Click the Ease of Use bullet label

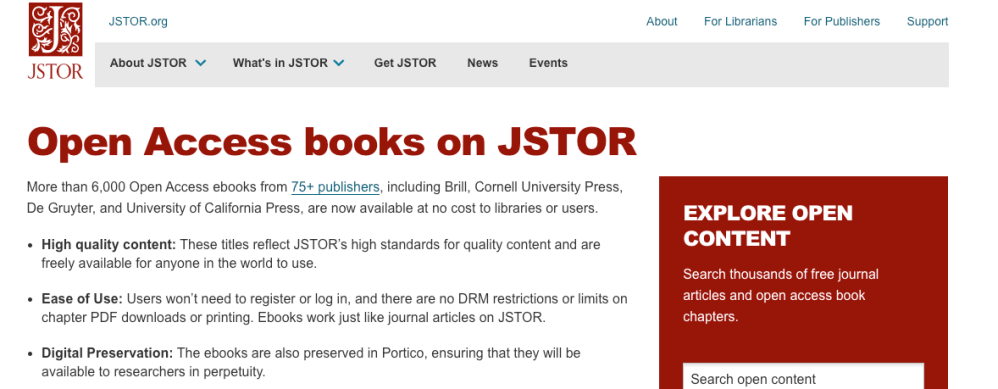point(82,299)
